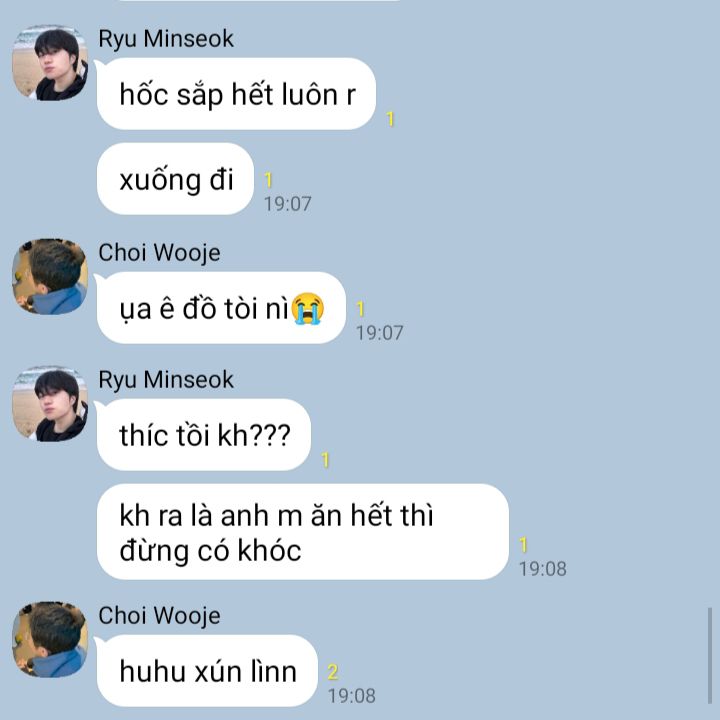Viewport: 720px width, 720px height.
Task: Select the second Ryu Minseok sender name
Action: click(x=166, y=380)
